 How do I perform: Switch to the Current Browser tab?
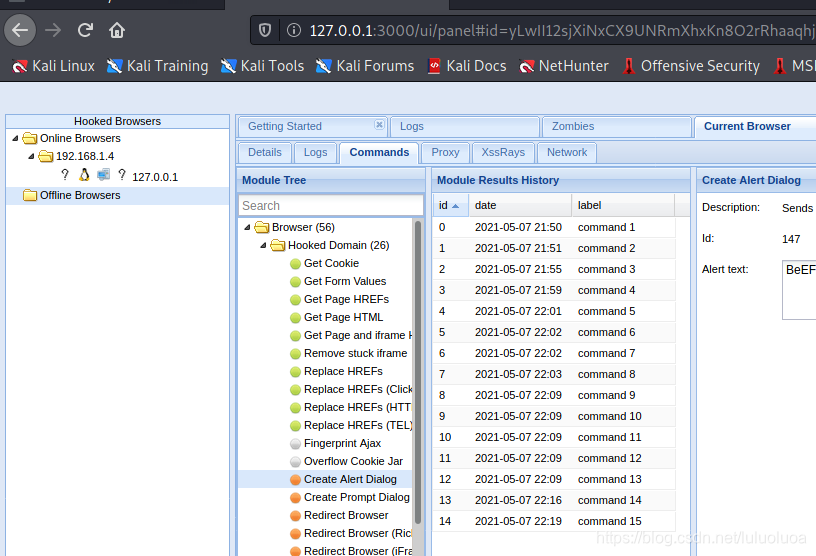pyautogui.click(x=747, y=127)
